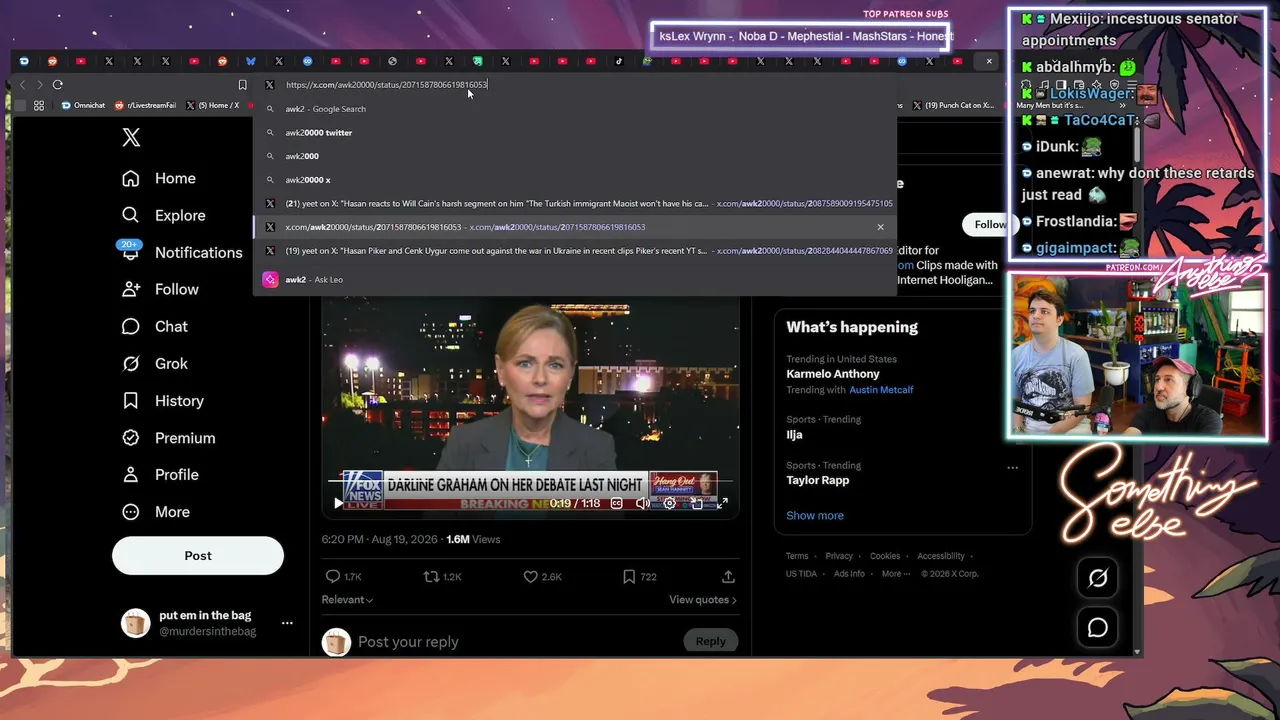
Task: Open the Austin Metcalf trending link
Action: [x=881, y=390]
